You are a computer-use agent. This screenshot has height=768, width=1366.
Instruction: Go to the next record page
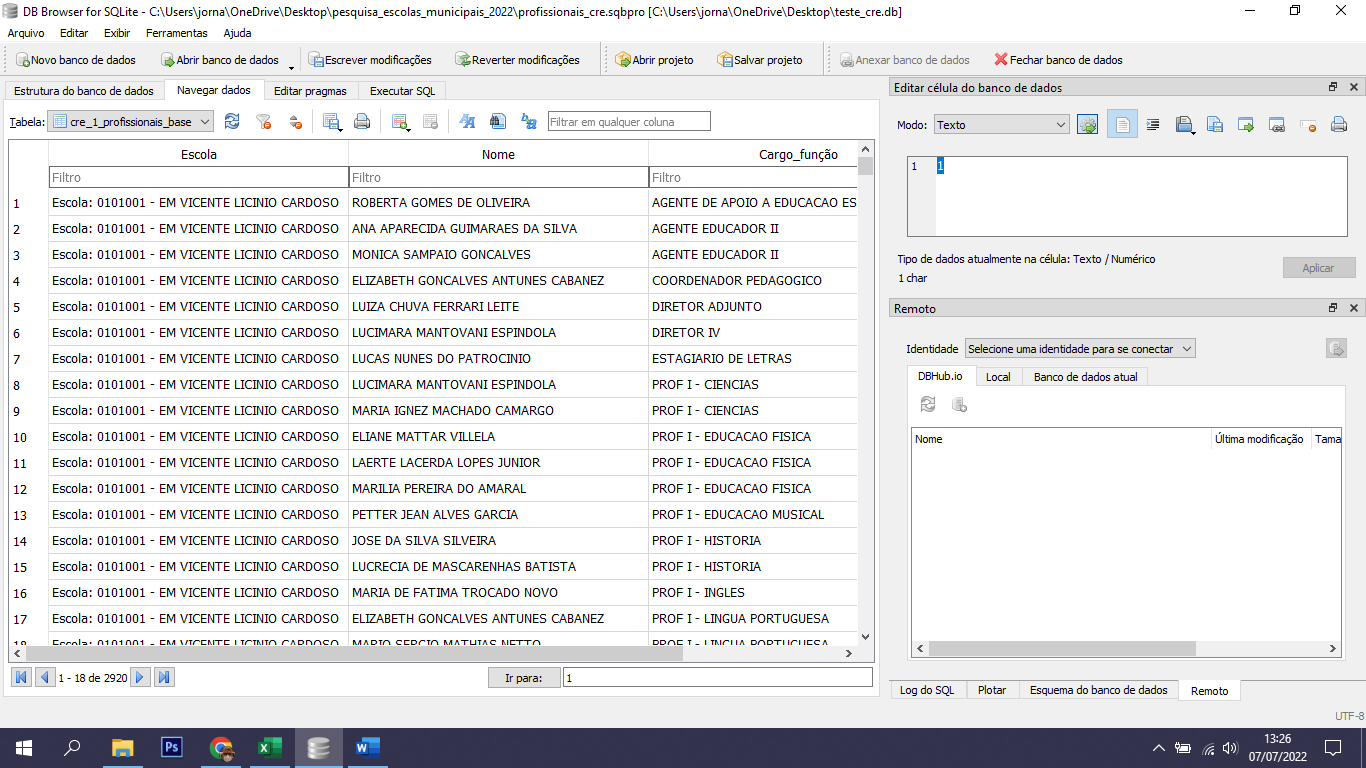coord(141,677)
